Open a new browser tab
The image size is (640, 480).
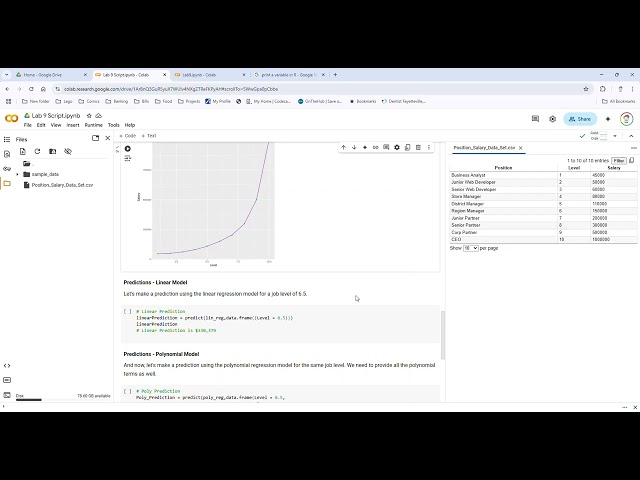335,75
